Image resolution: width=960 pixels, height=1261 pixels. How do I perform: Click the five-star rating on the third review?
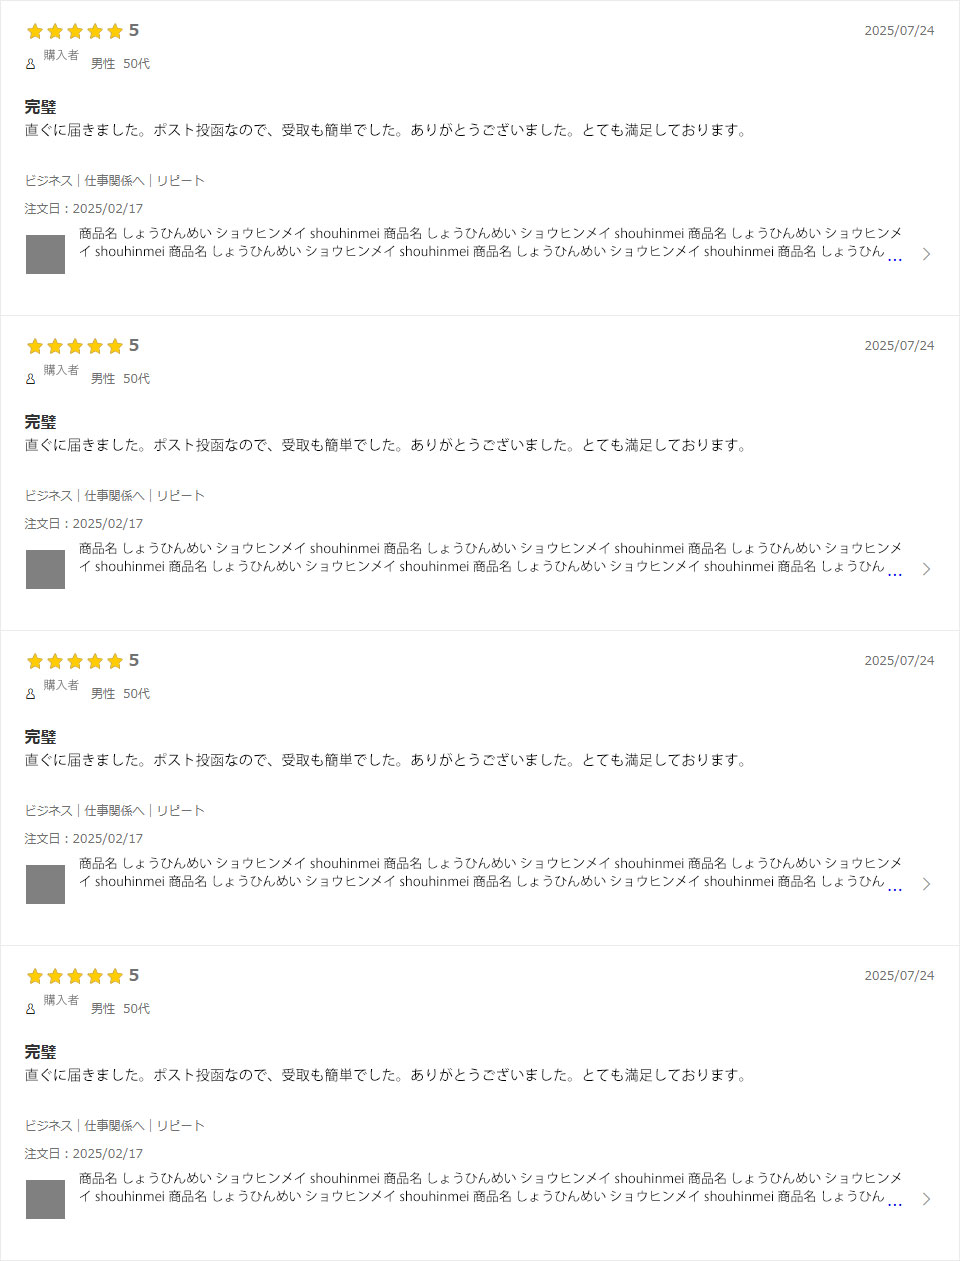[75, 661]
